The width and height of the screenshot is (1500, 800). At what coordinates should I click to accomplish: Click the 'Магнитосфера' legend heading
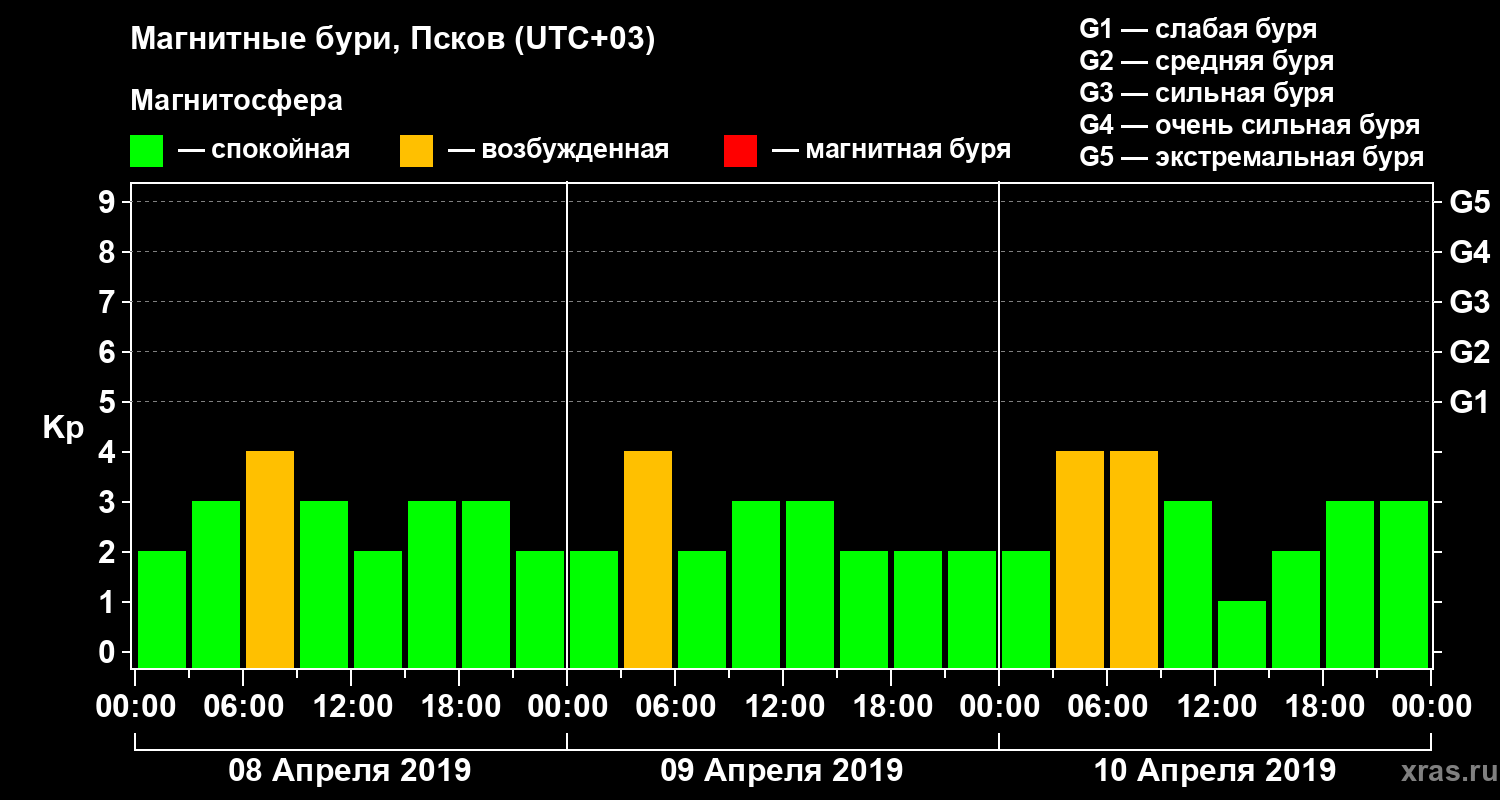(237, 101)
